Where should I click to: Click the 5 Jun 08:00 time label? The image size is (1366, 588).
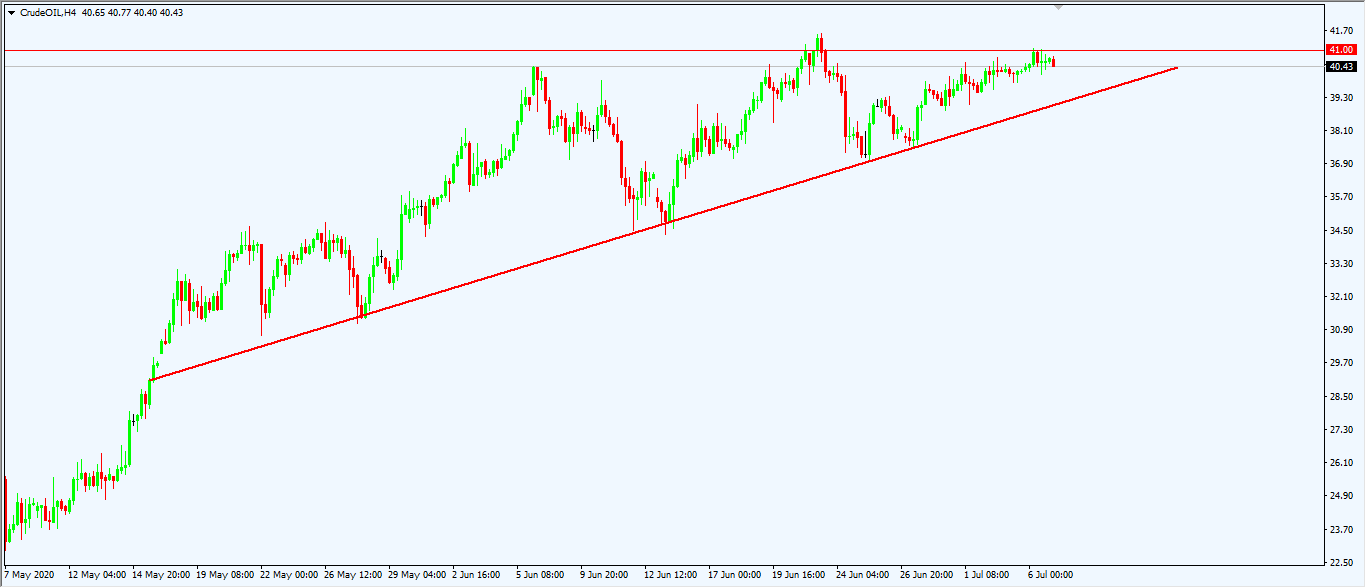coord(540,575)
